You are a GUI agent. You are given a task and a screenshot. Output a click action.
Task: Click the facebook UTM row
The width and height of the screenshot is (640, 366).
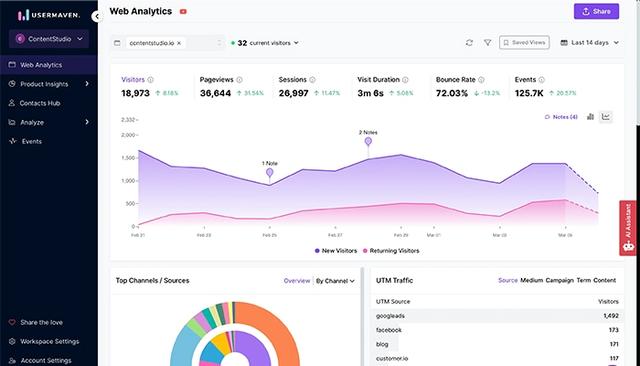click(497, 330)
